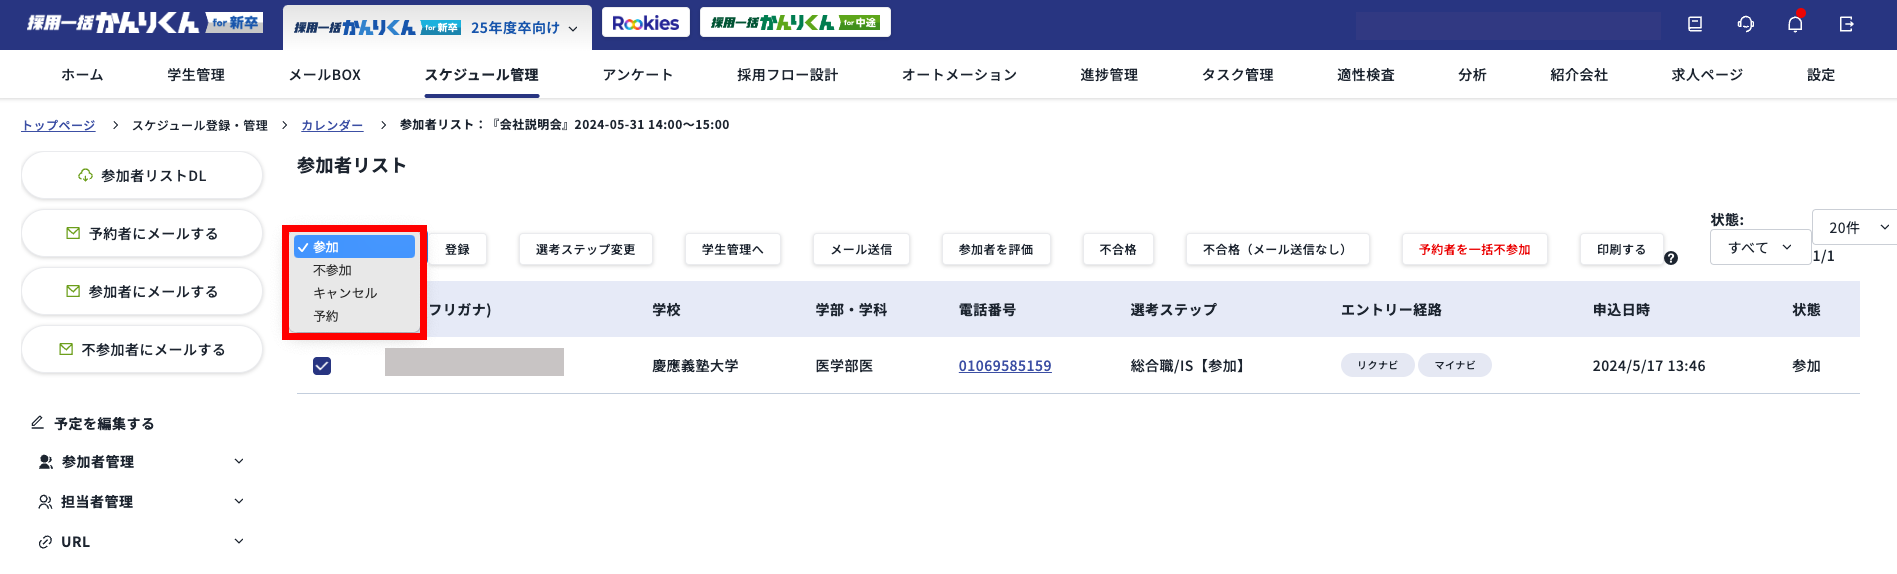Select 参加 in the status dropdown list
1897x574 pixels.
[x=354, y=247]
